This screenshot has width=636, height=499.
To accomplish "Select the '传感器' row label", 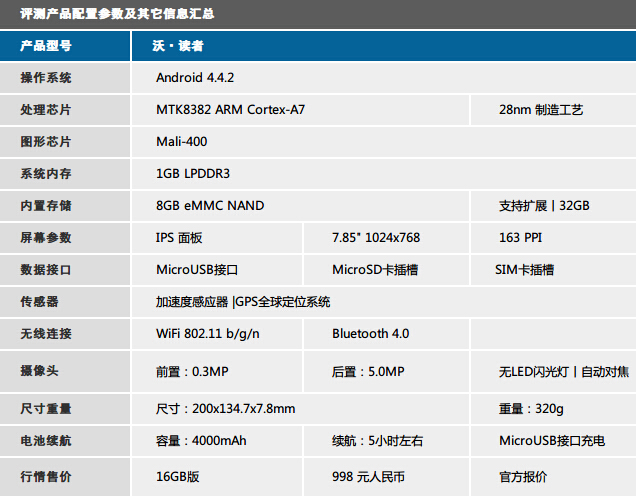I will pos(39,302).
